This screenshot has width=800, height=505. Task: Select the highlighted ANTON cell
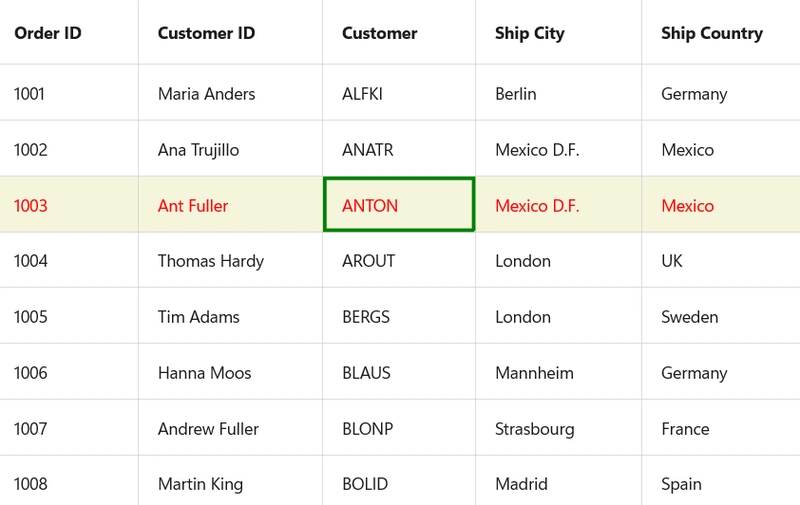[399, 205]
